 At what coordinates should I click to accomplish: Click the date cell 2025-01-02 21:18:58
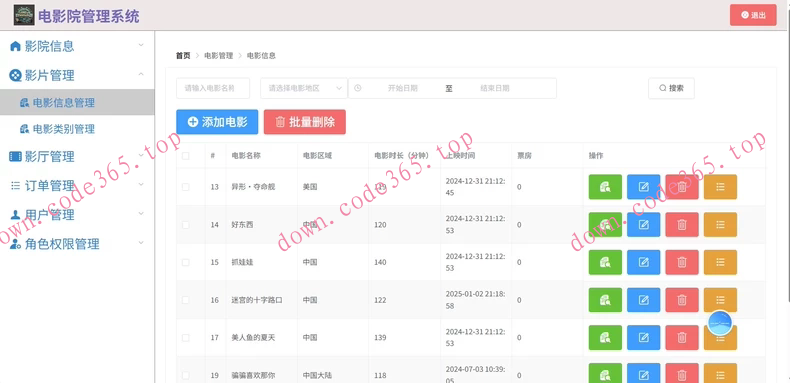pyautogui.click(x=476, y=300)
